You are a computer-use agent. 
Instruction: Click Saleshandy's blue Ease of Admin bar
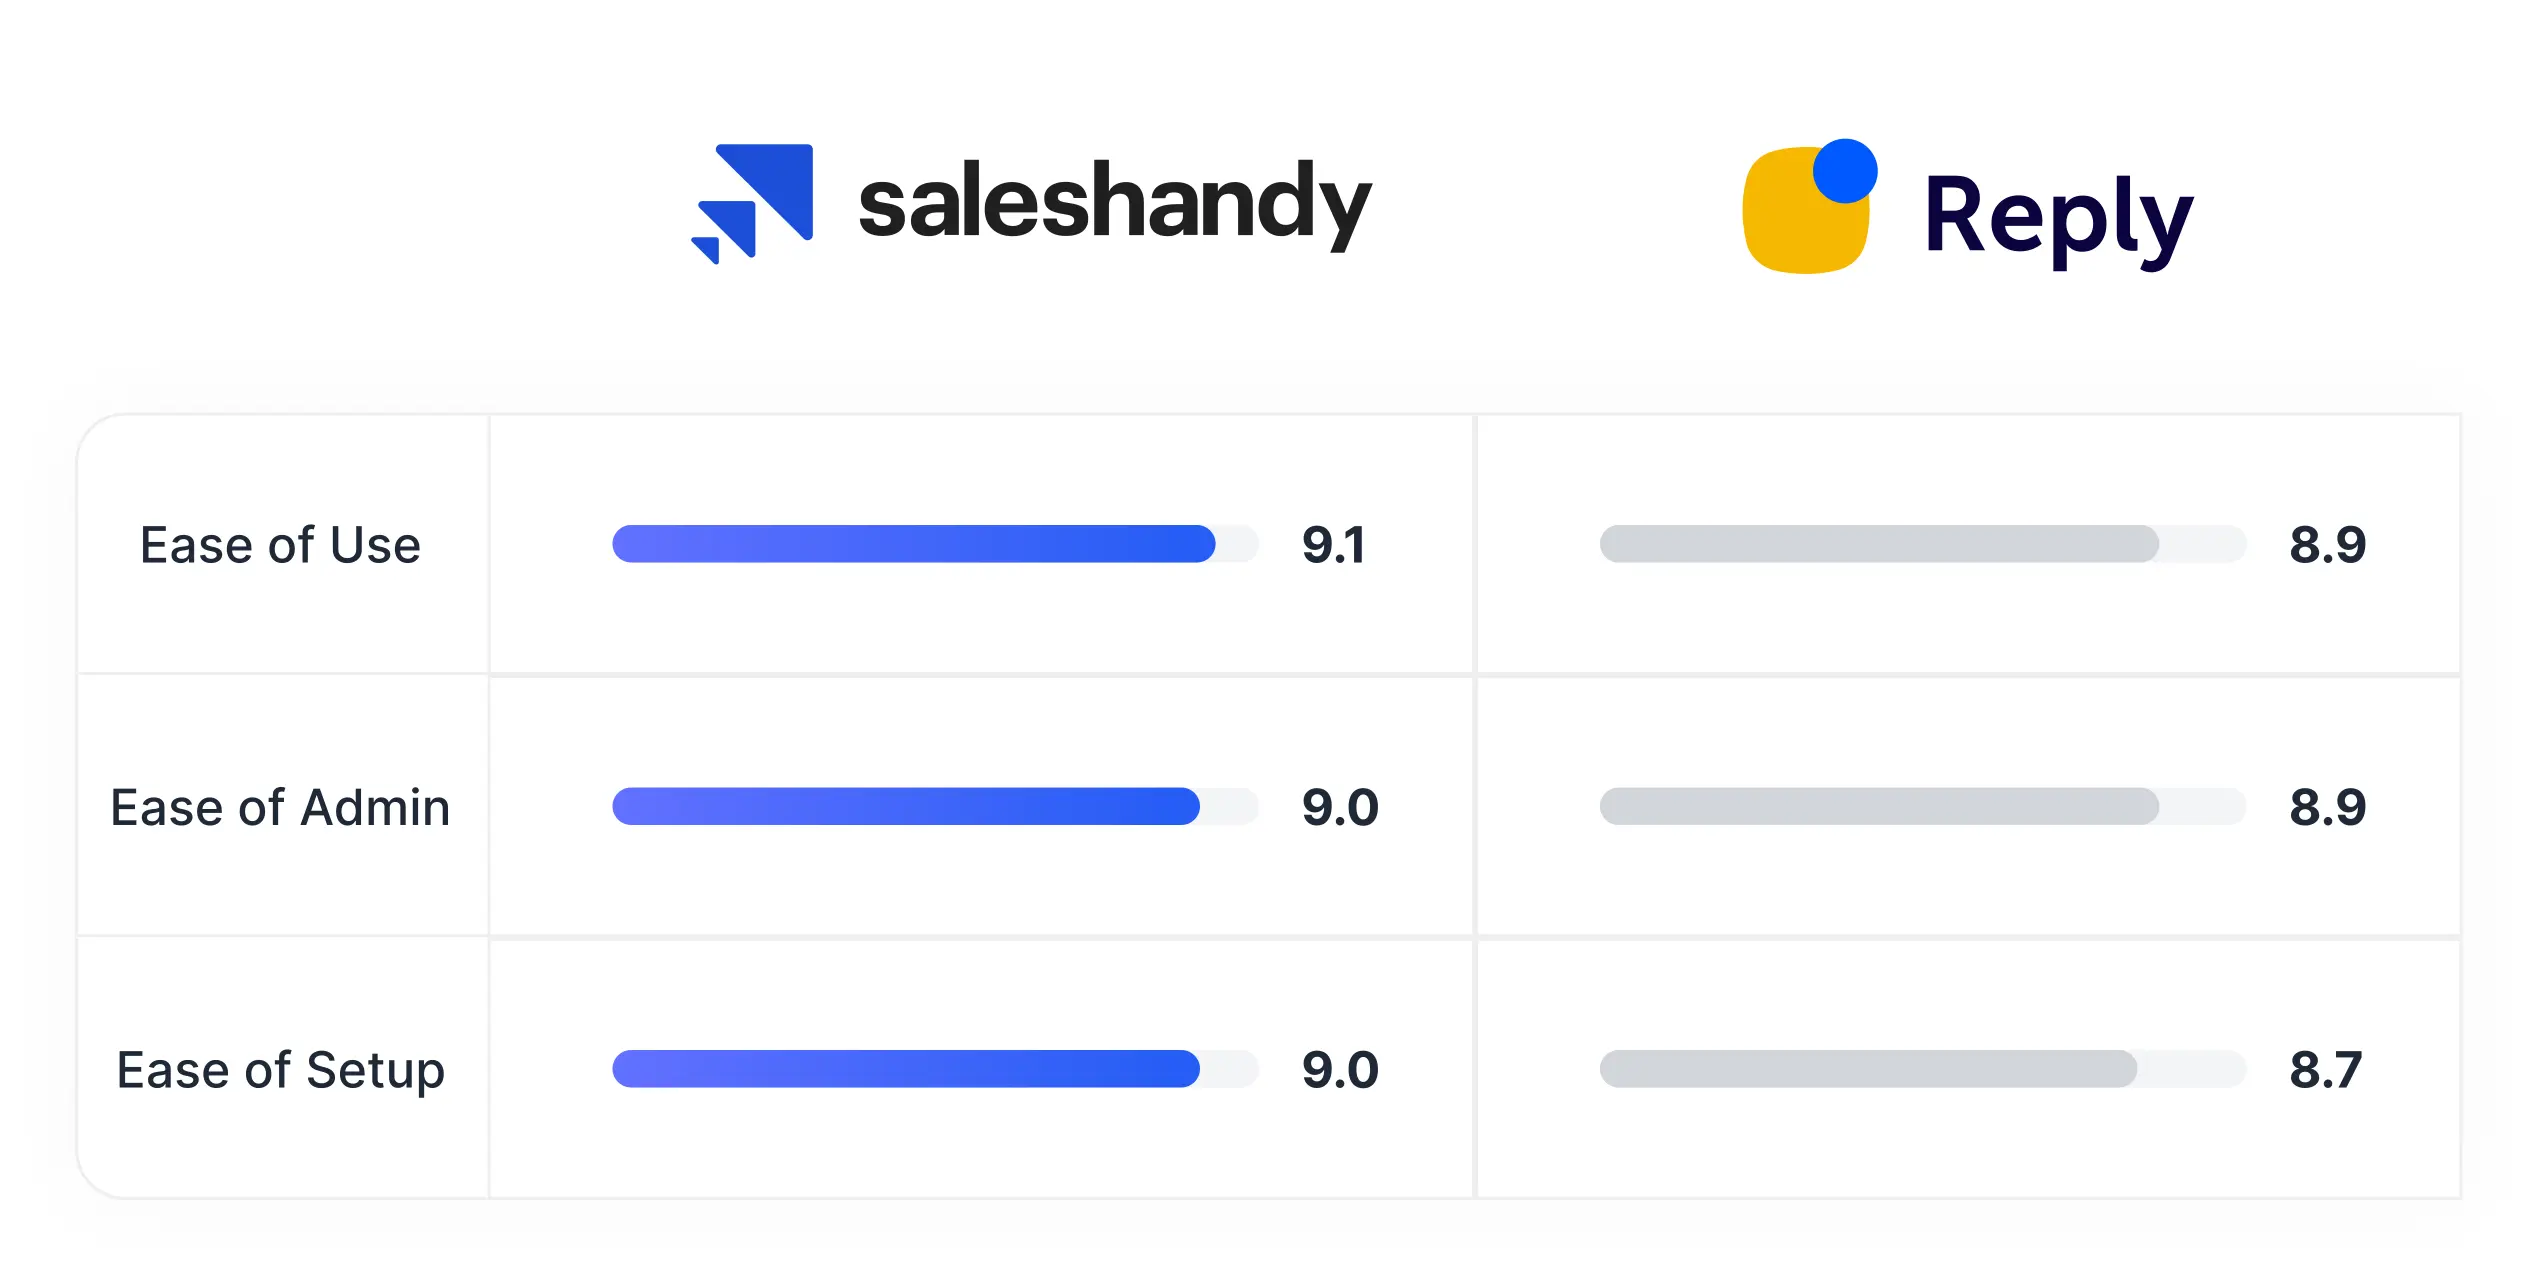tap(905, 806)
